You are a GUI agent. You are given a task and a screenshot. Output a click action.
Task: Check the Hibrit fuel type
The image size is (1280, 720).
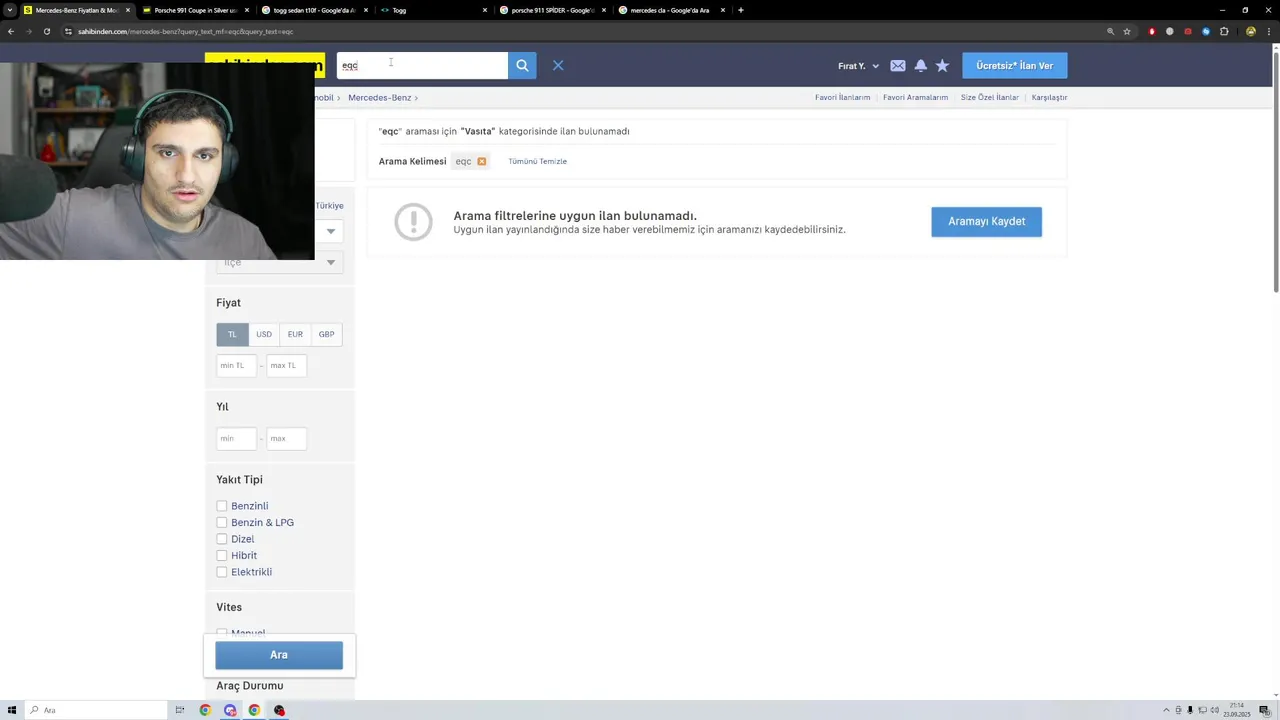222,555
